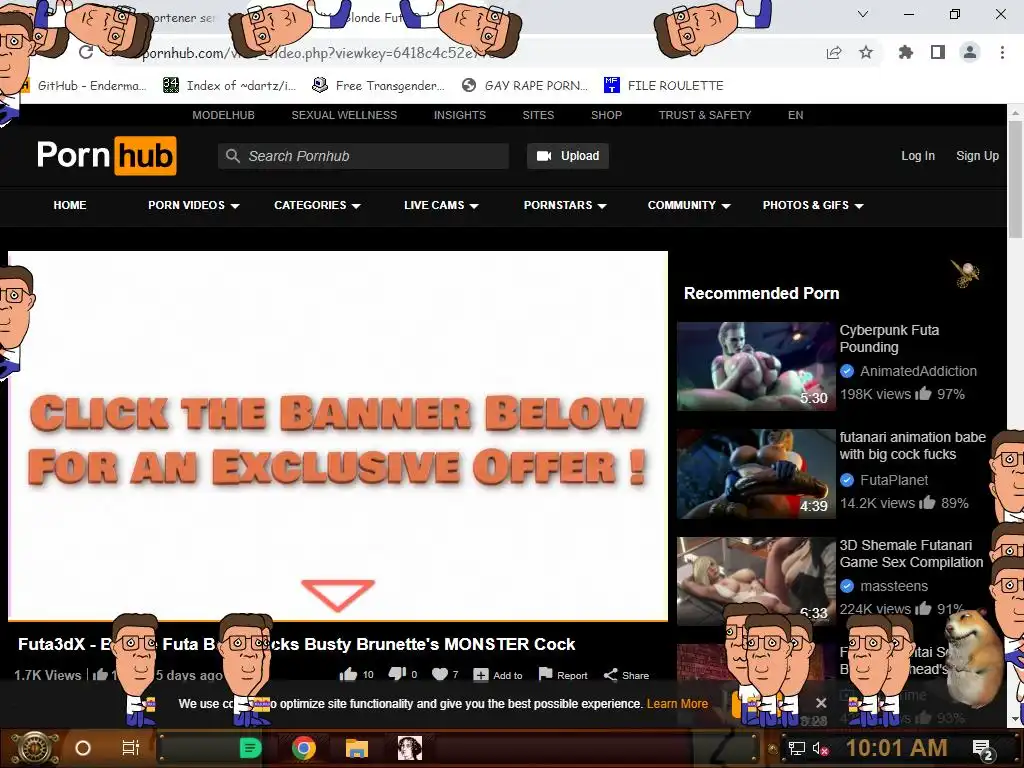1024x768 pixels.
Task: Click the Cortana circle on the taskbar
Action: click(83, 748)
